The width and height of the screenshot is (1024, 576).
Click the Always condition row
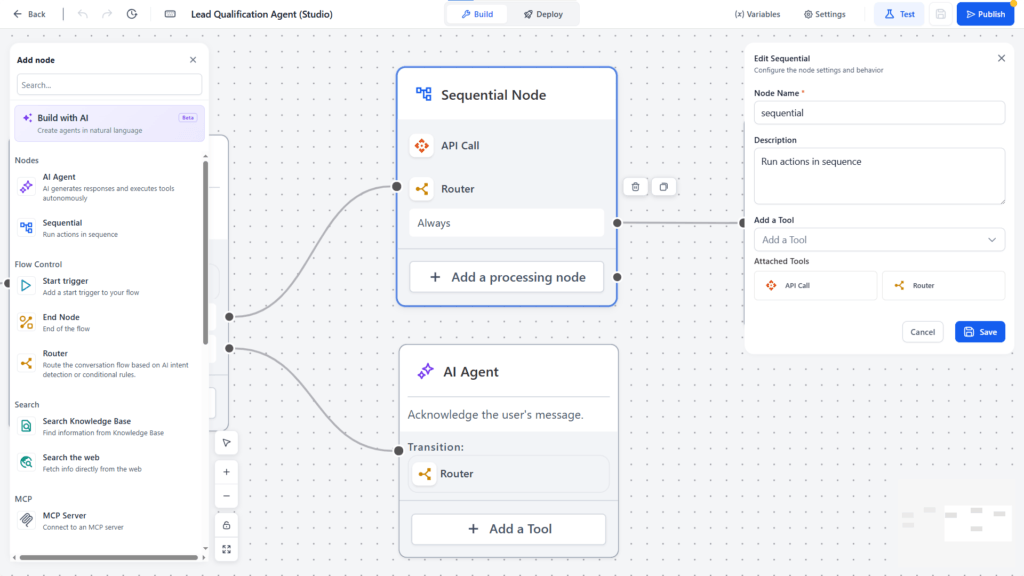point(507,223)
